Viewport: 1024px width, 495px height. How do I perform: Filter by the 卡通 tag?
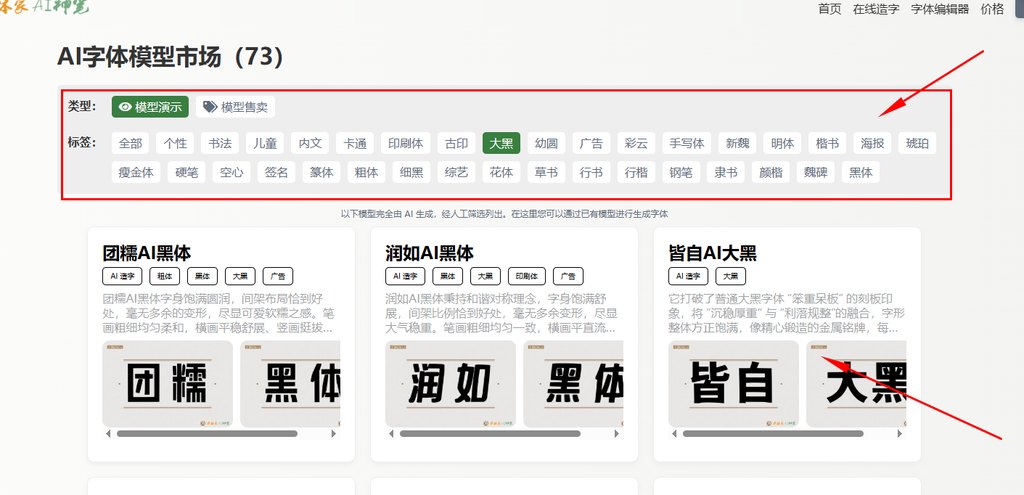tap(355, 143)
